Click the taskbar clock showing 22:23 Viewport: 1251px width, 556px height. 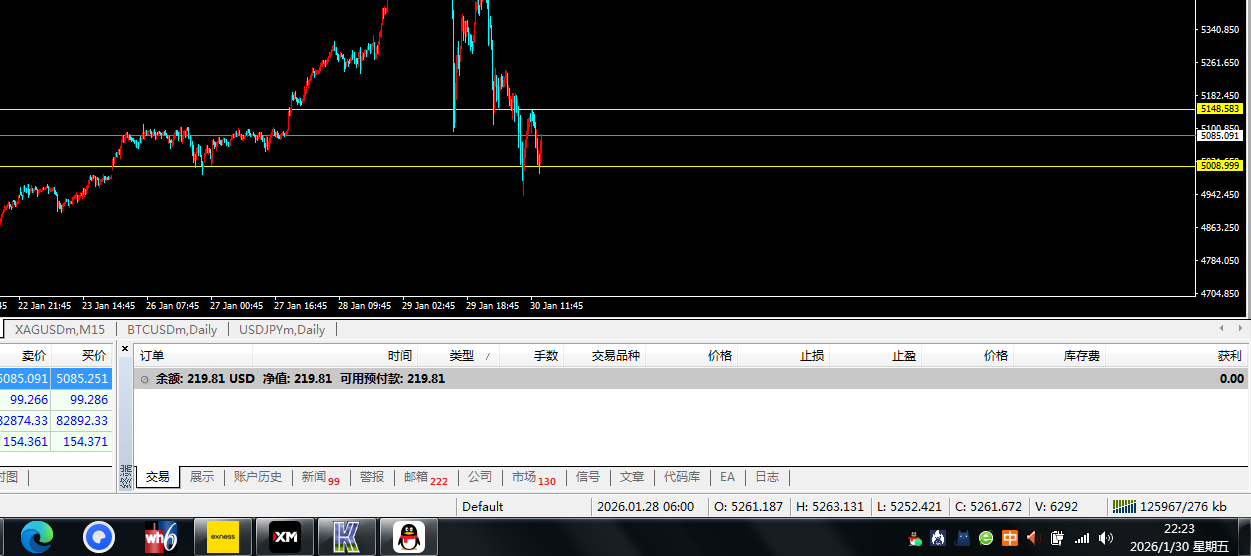point(1178,537)
